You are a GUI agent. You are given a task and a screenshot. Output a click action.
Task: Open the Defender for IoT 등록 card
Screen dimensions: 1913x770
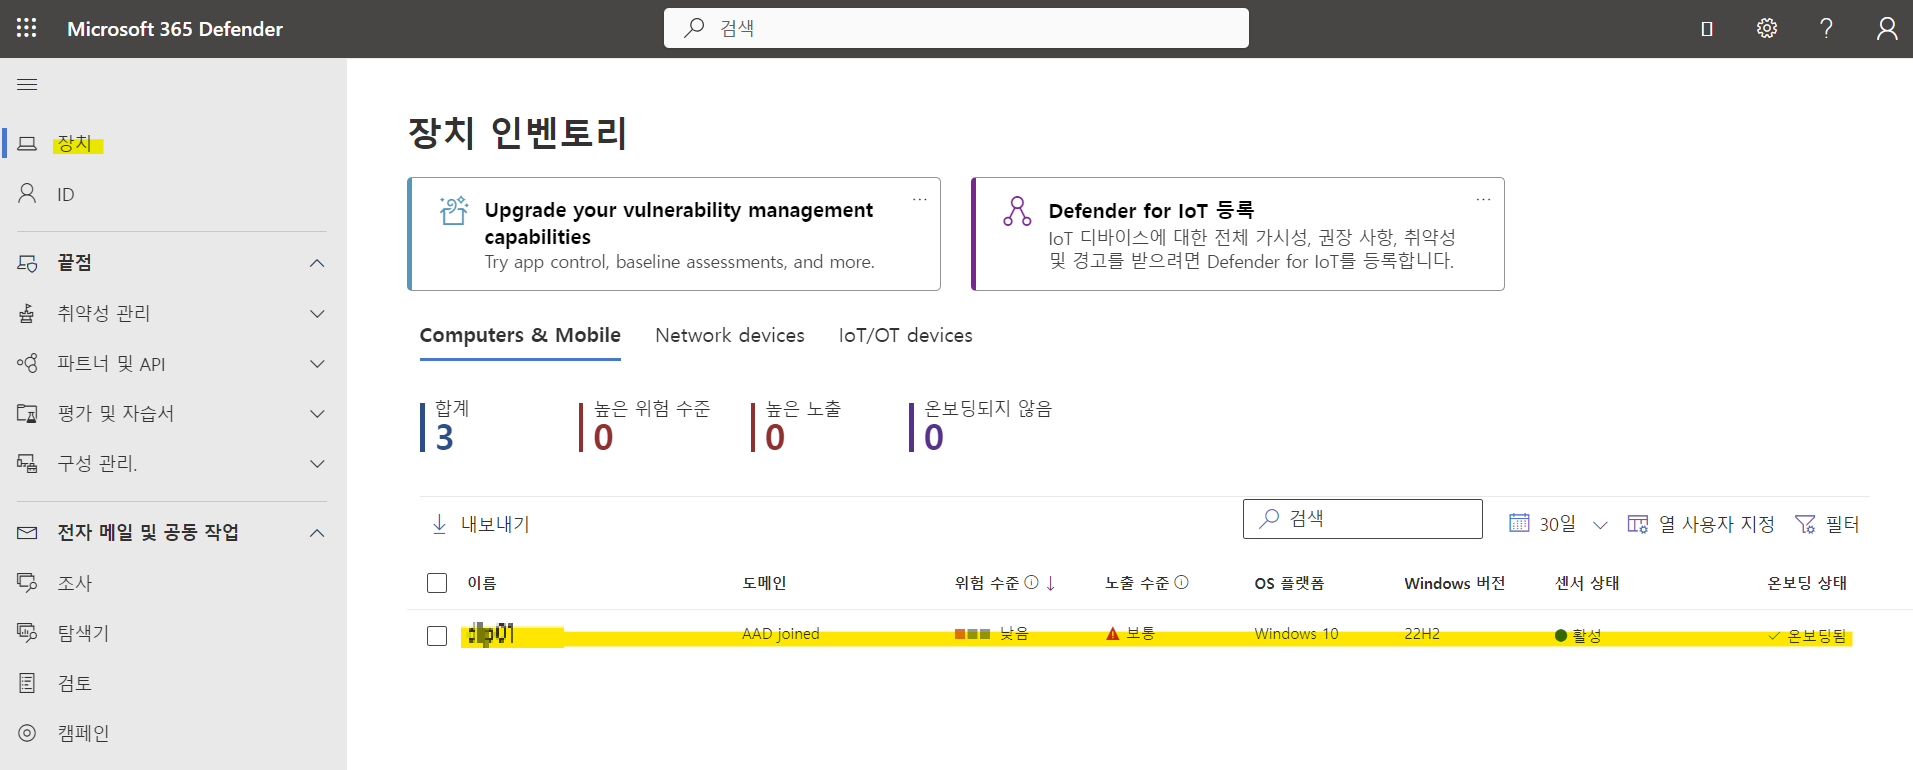click(1238, 234)
